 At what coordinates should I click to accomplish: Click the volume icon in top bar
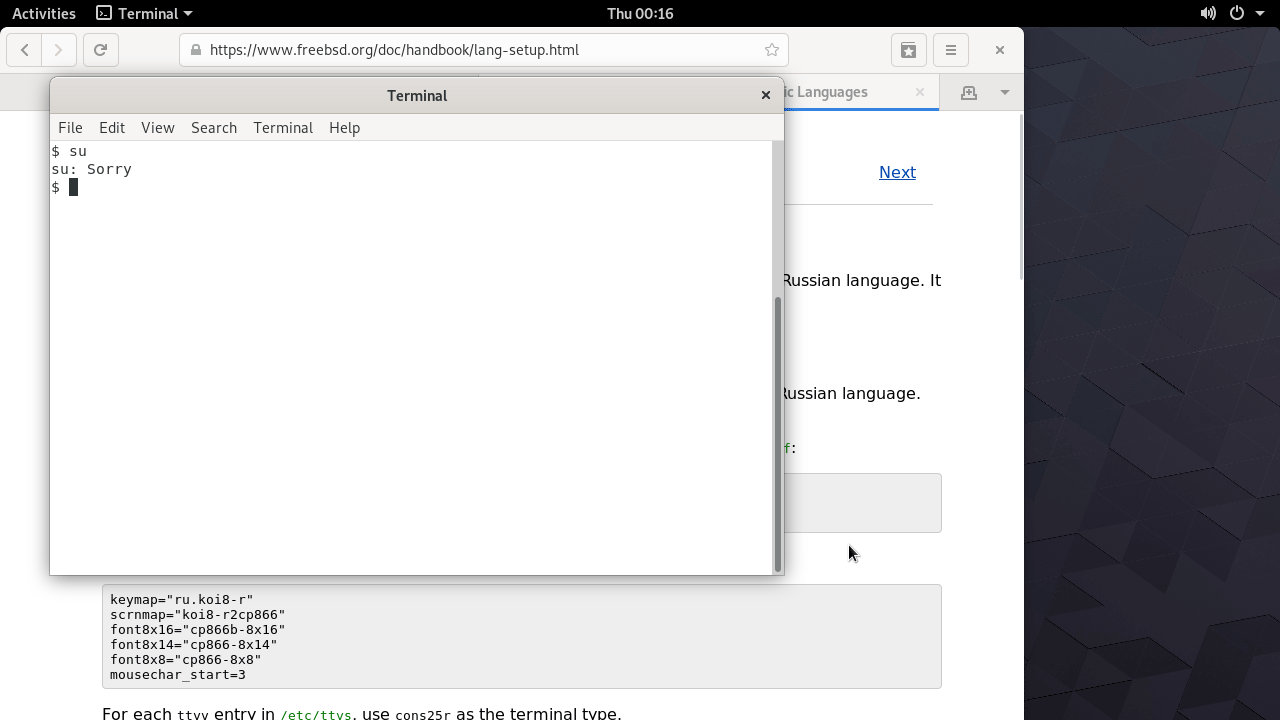point(1208,13)
